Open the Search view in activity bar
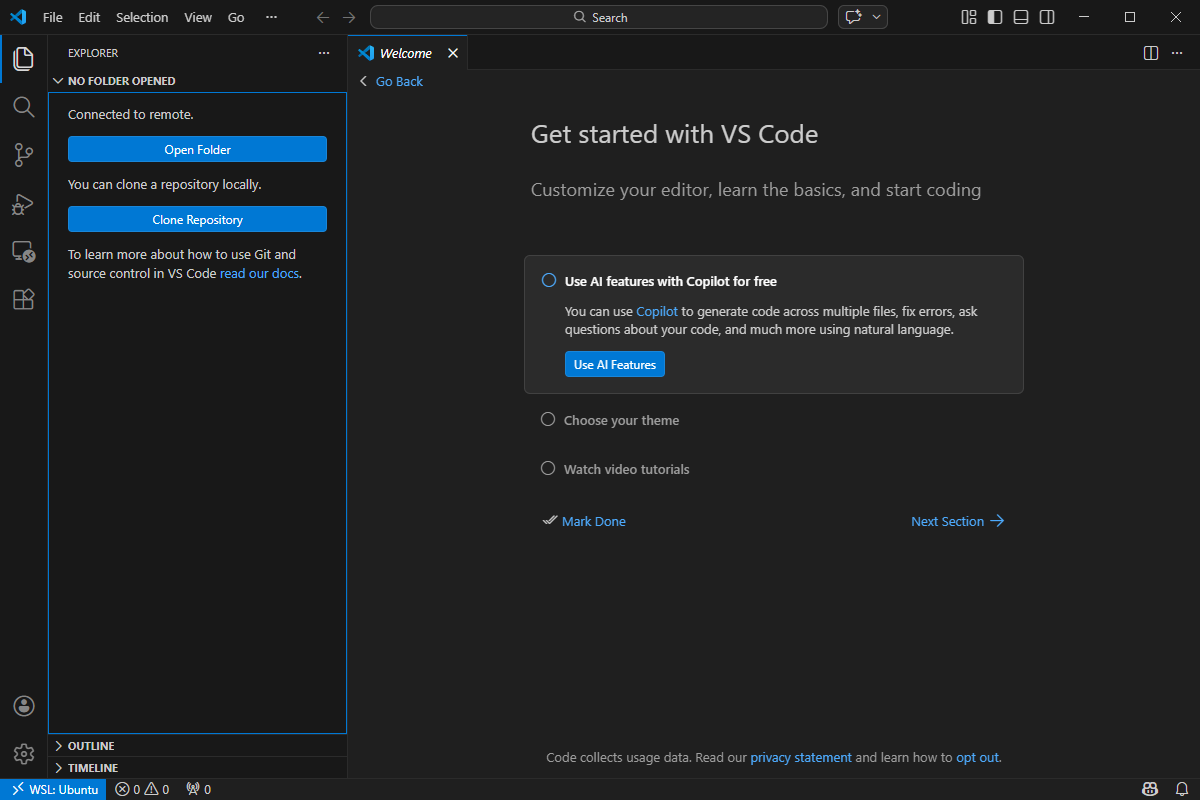Viewport: 1200px width, 800px height. tap(24, 107)
